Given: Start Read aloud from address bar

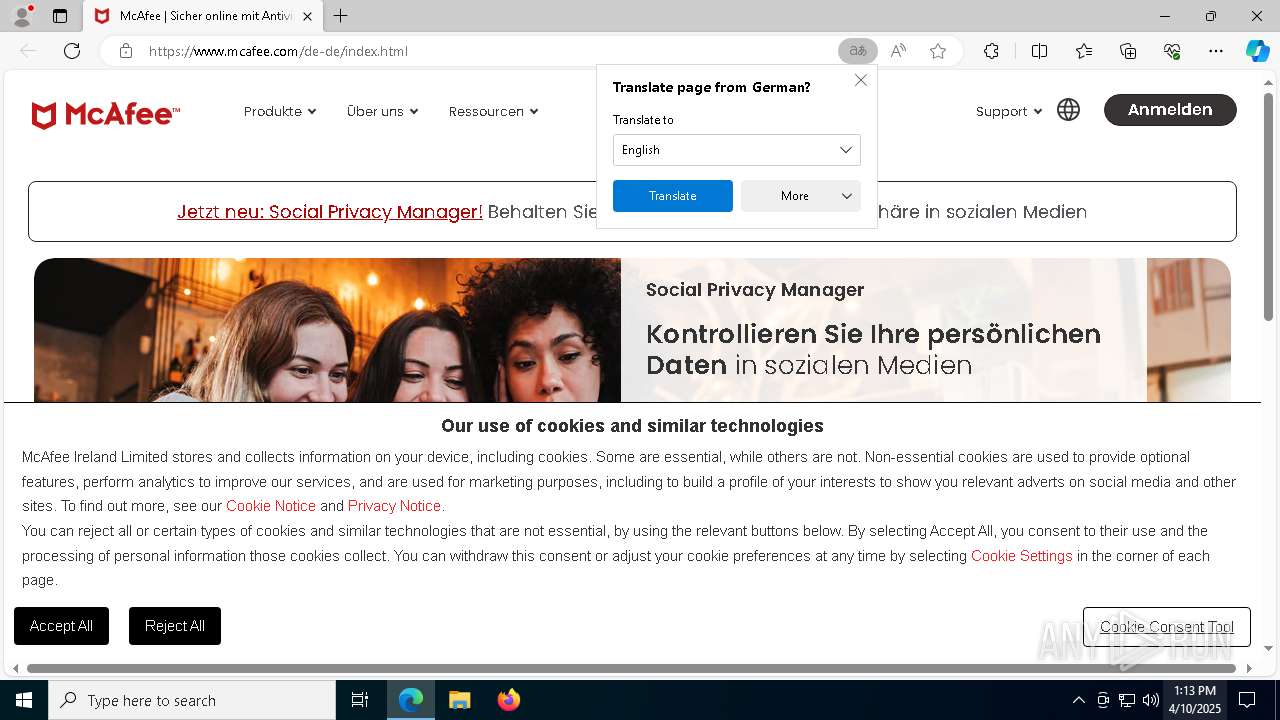Looking at the screenshot, I should [898, 51].
